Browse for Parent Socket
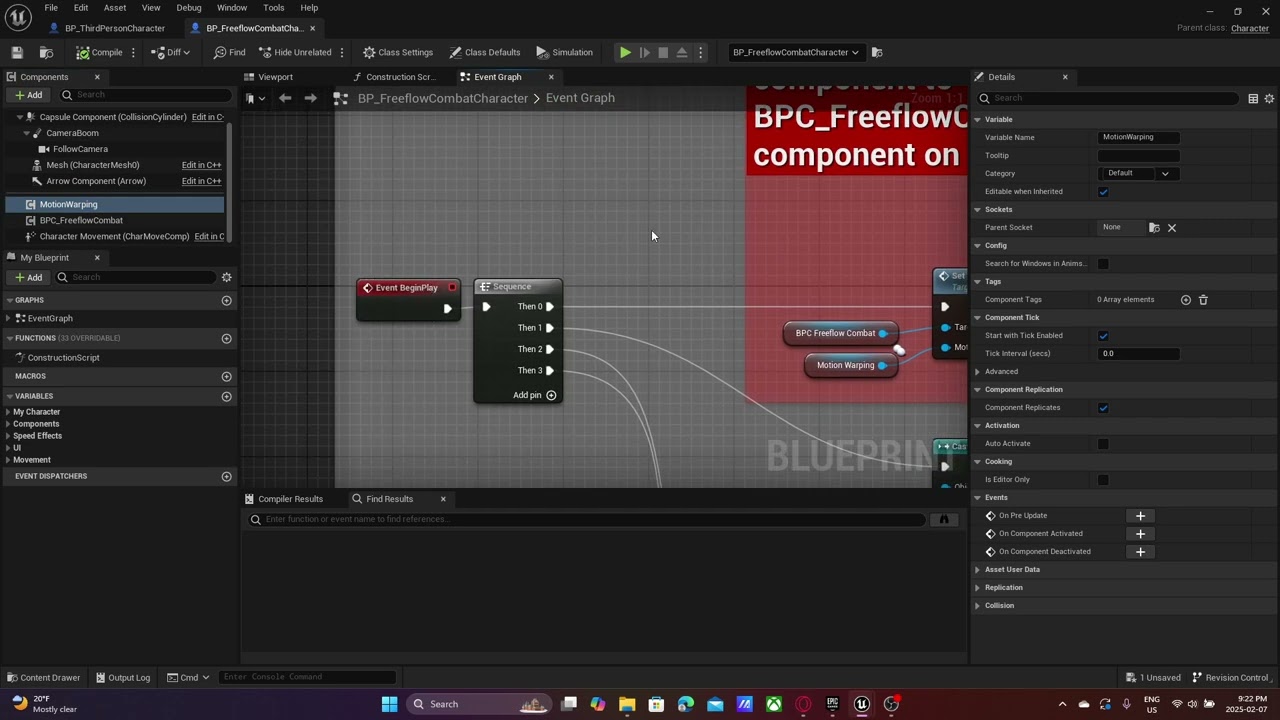 pyautogui.click(x=1154, y=227)
